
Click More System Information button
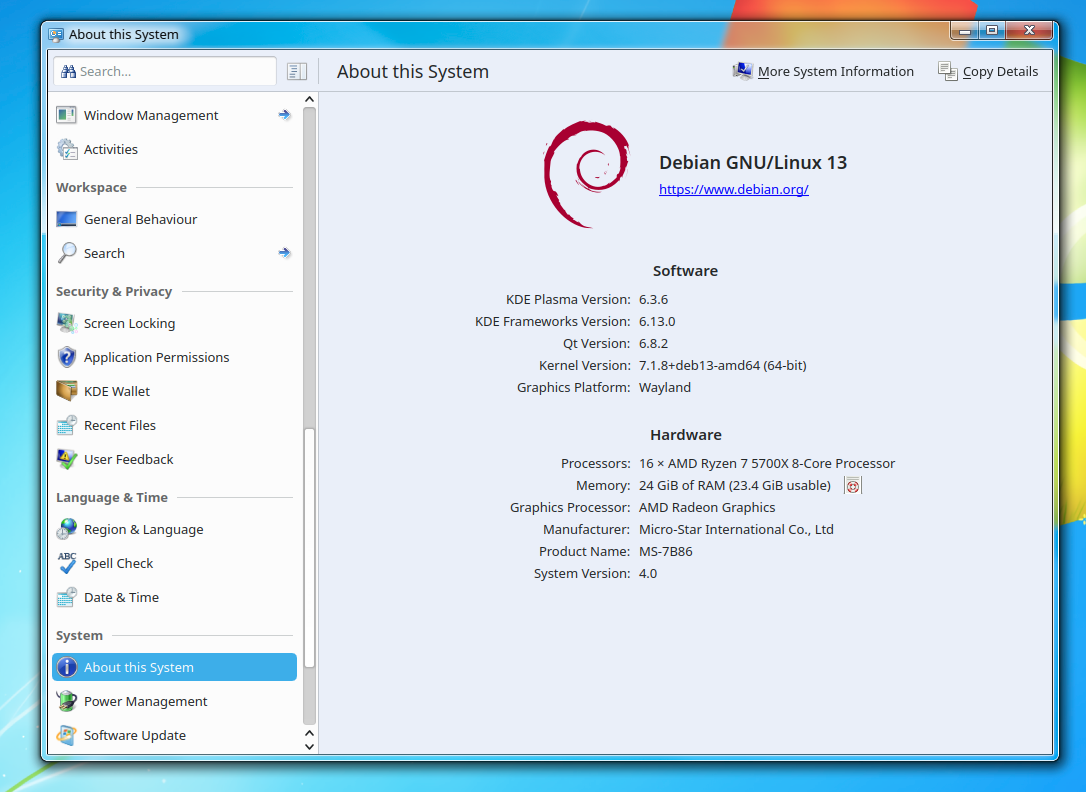click(x=823, y=71)
